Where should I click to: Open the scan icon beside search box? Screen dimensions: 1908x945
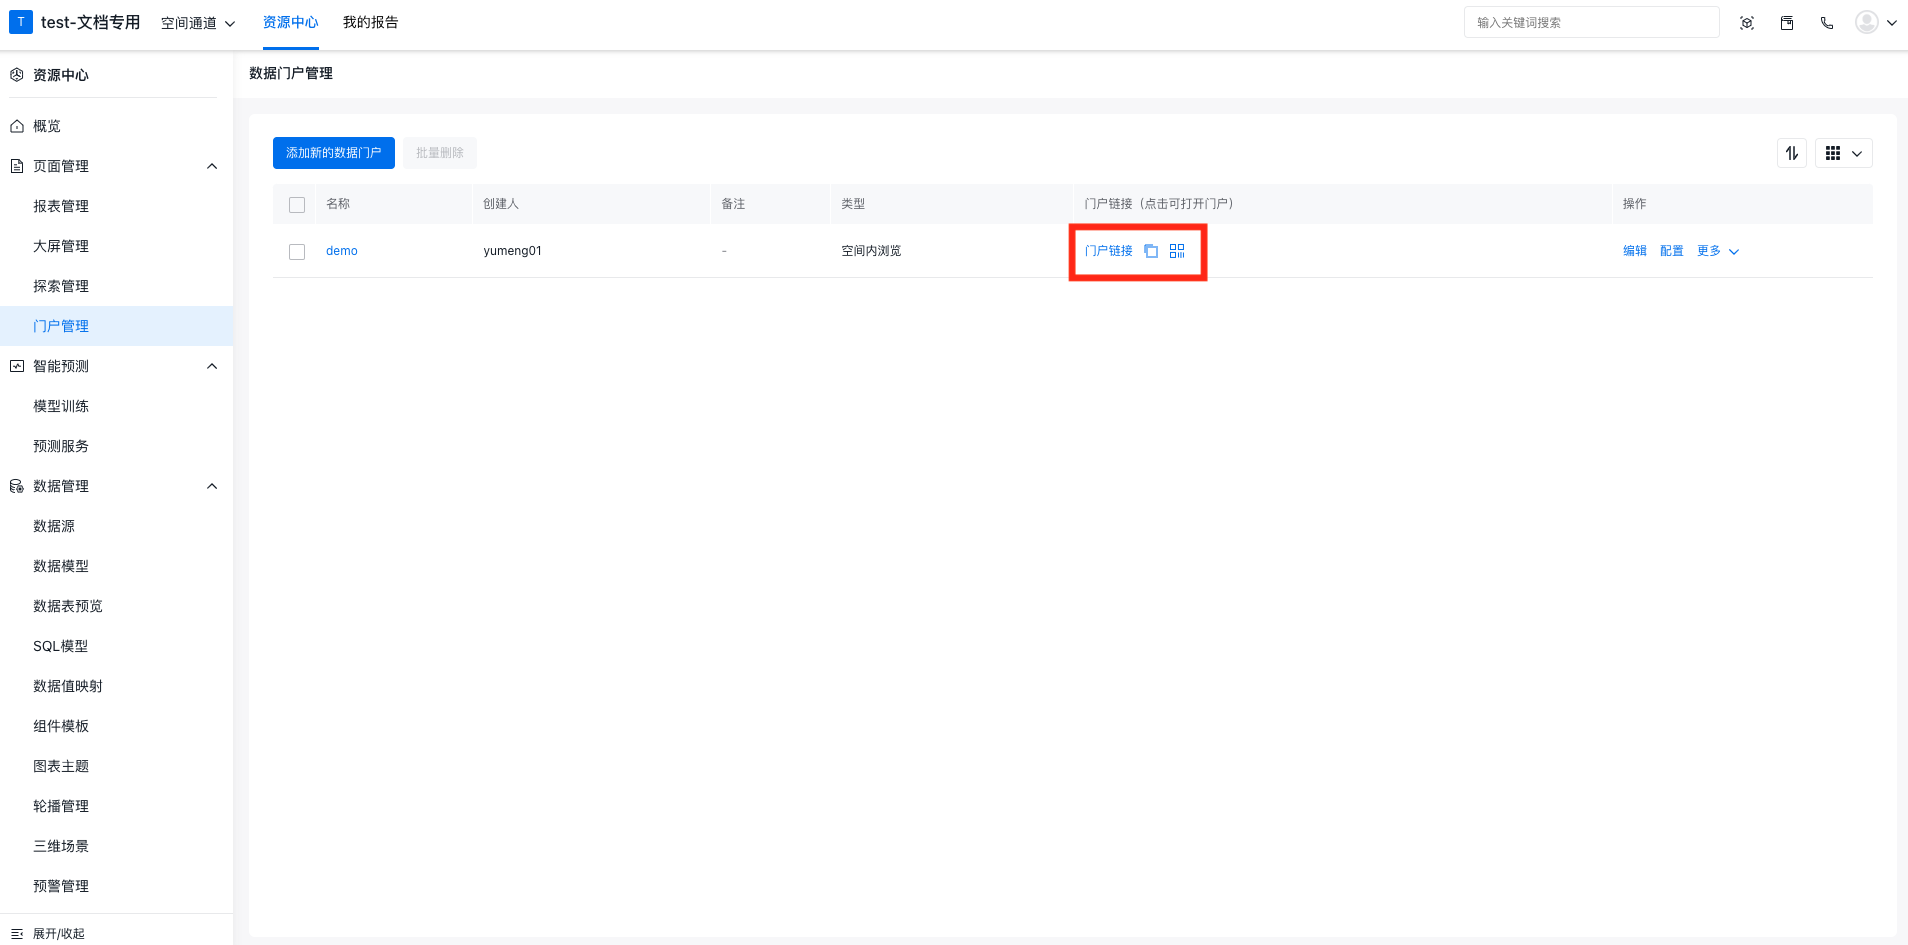click(1747, 23)
